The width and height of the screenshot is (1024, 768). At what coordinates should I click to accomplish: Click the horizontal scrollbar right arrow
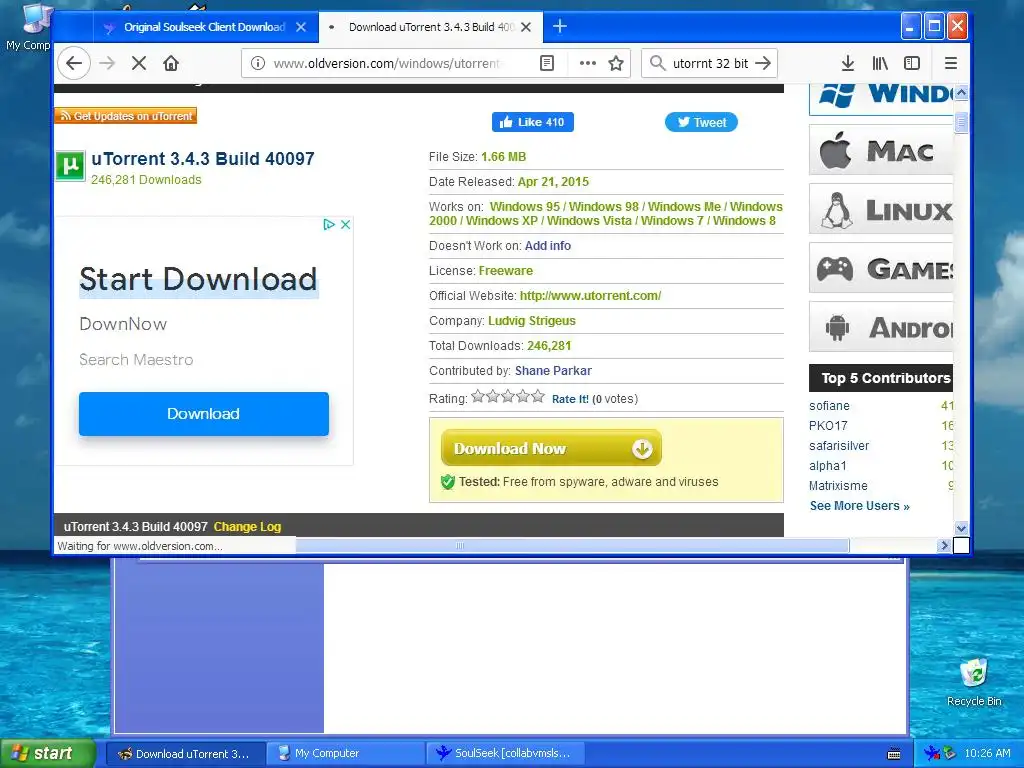[944, 545]
